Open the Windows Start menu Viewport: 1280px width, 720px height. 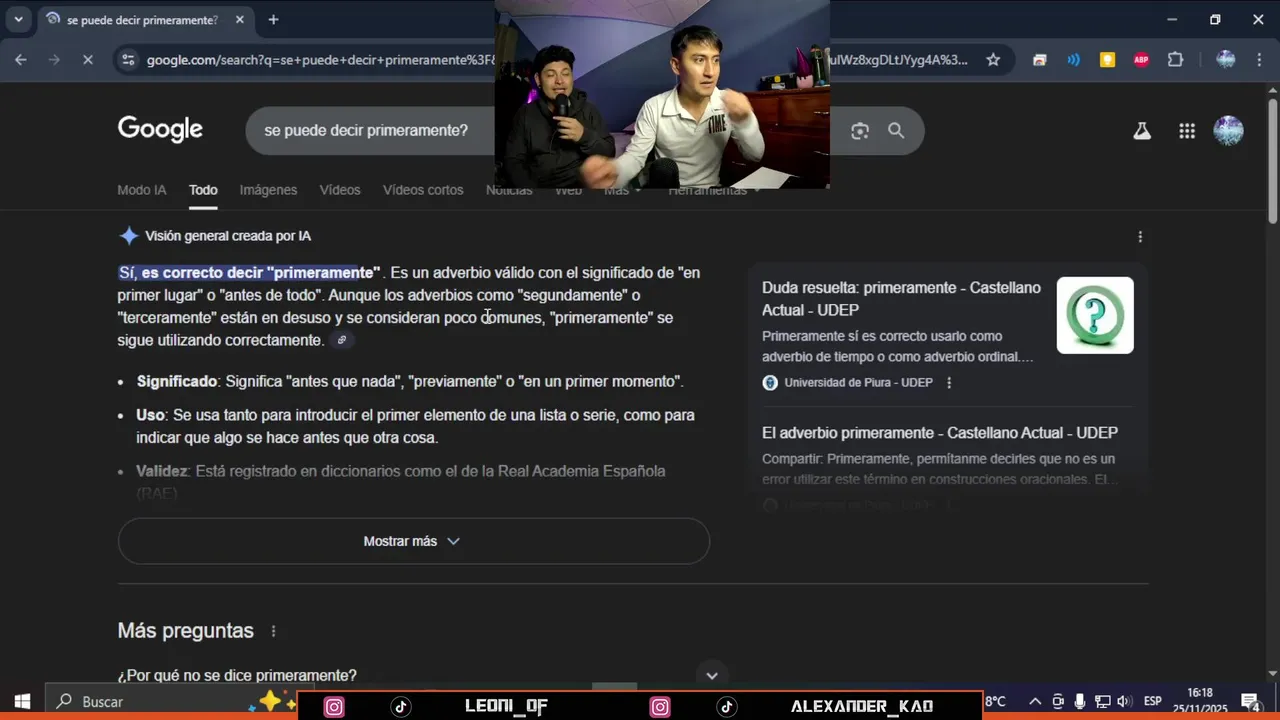(22, 702)
